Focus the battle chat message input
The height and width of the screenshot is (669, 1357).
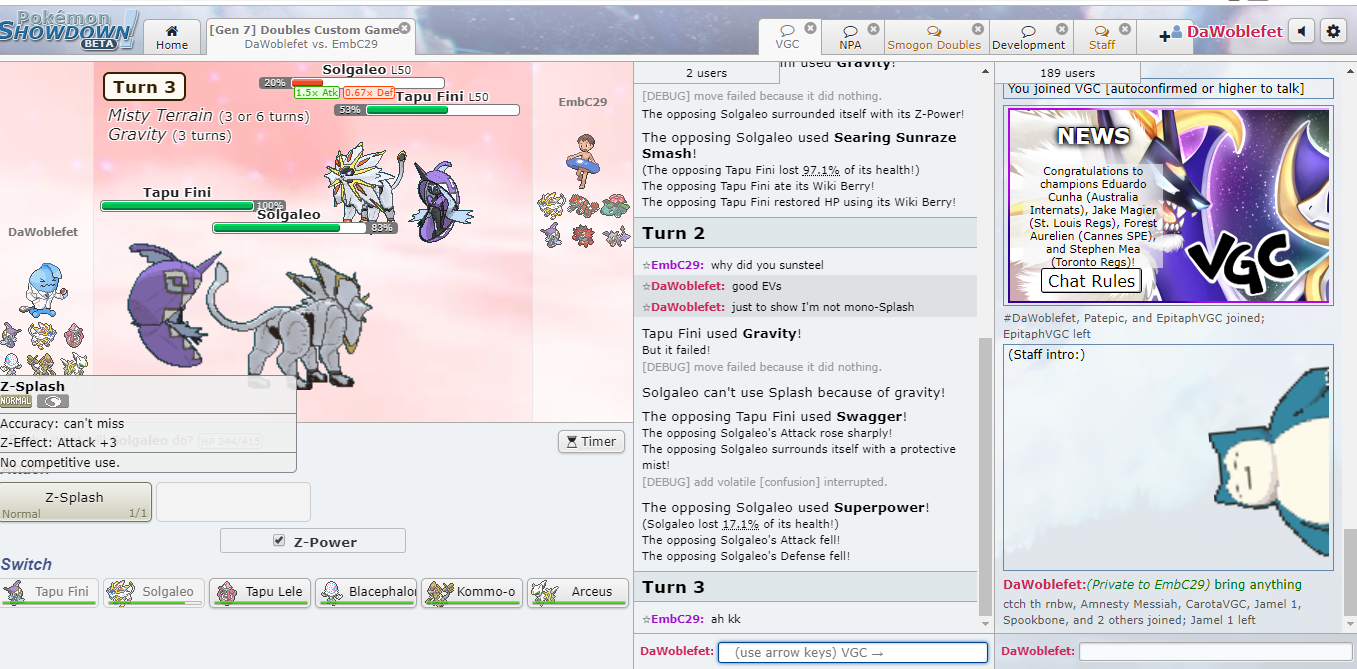pos(852,652)
